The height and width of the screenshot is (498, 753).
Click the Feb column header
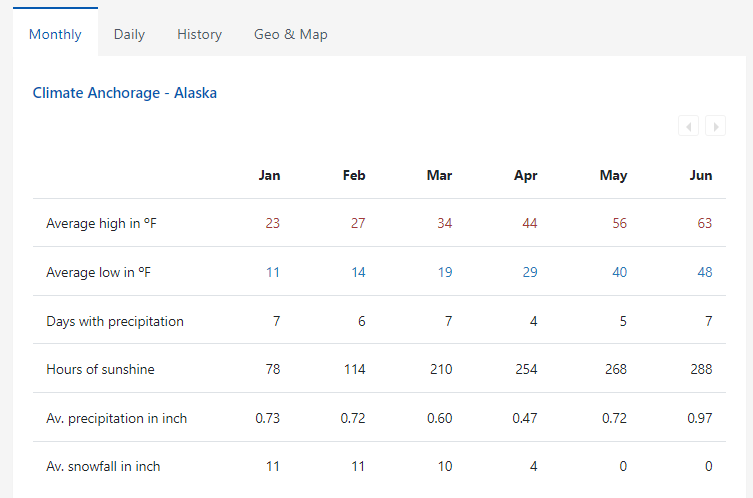coord(354,175)
